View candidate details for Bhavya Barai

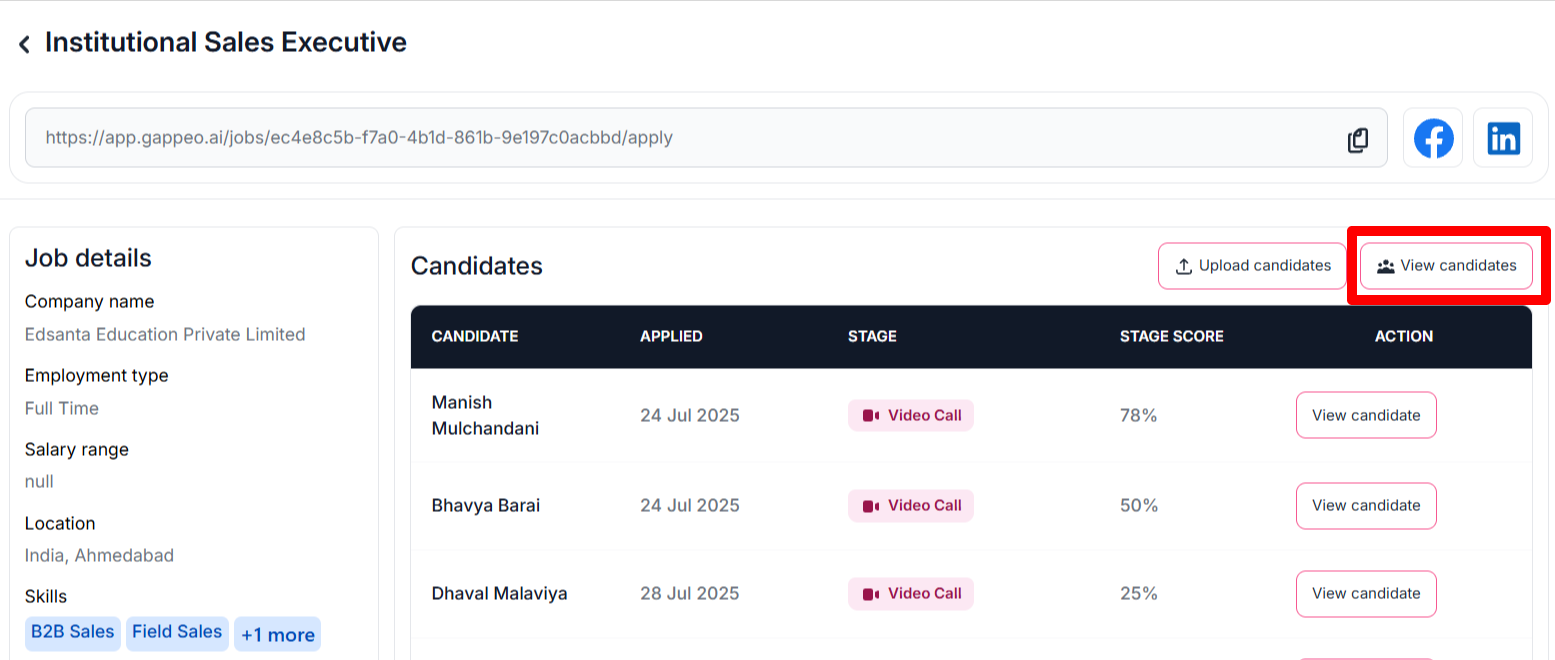[x=1366, y=506]
